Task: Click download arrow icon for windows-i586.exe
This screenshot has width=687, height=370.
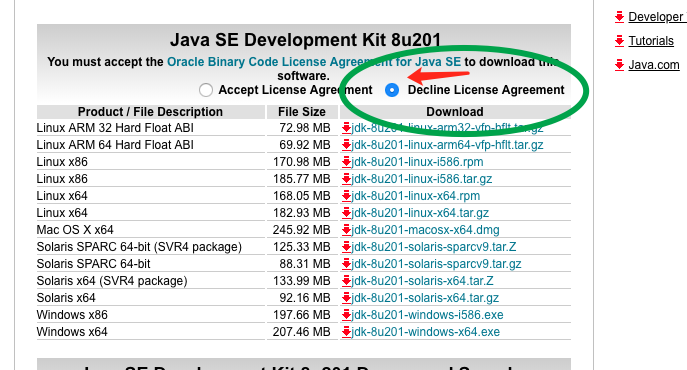Action: click(x=347, y=315)
